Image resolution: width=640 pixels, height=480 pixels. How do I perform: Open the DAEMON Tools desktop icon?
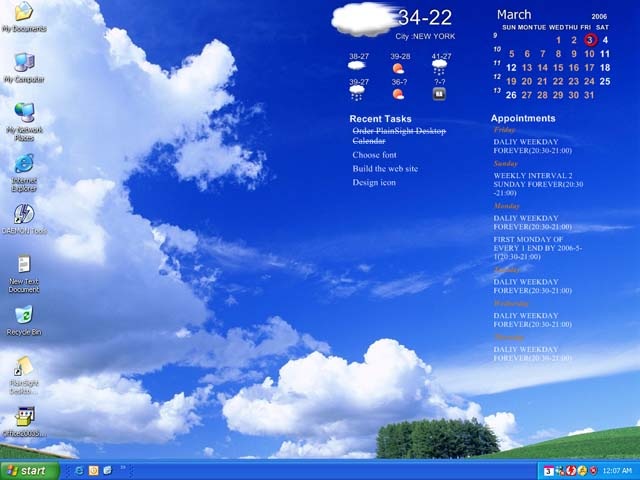pos(24,215)
